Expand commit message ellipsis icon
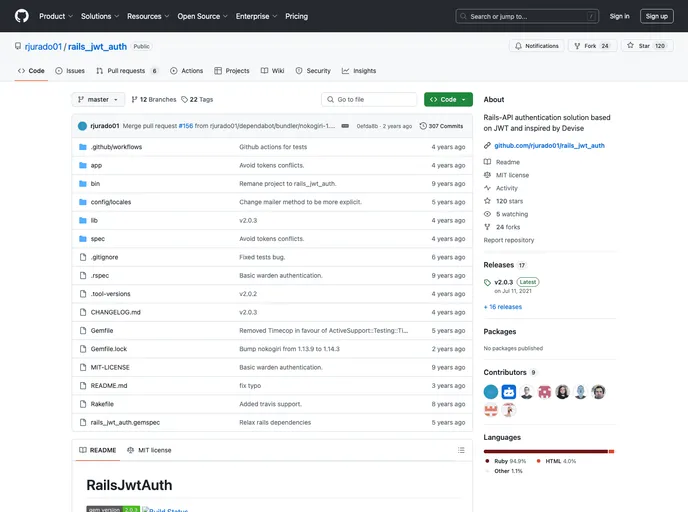Screen dimensions: 688x512 [x=345, y=126]
